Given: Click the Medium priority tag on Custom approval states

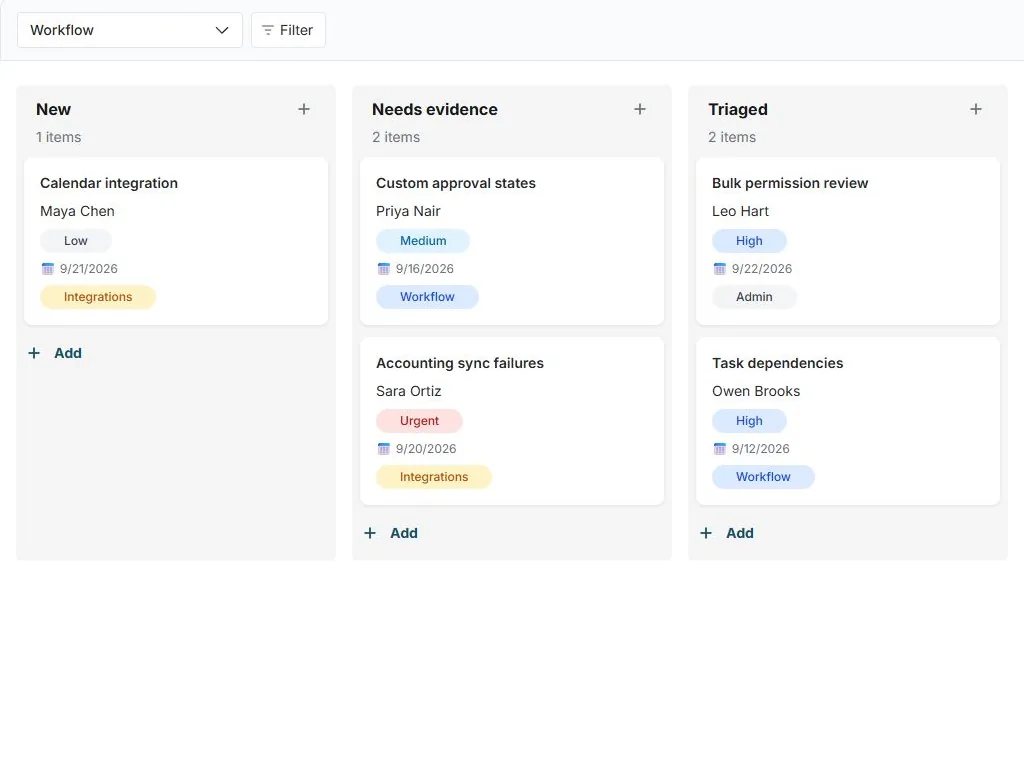Looking at the screenshot, I should point(423,241).
